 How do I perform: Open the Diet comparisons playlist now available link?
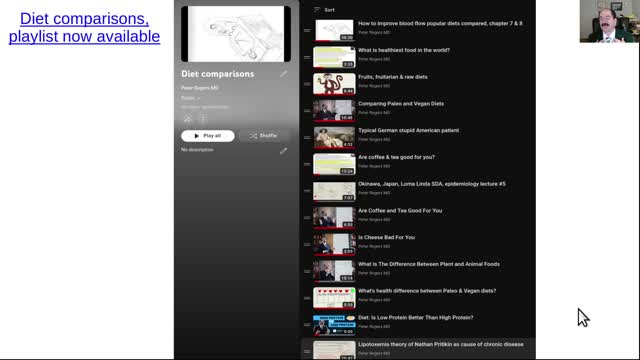click(x=84, y=27)
